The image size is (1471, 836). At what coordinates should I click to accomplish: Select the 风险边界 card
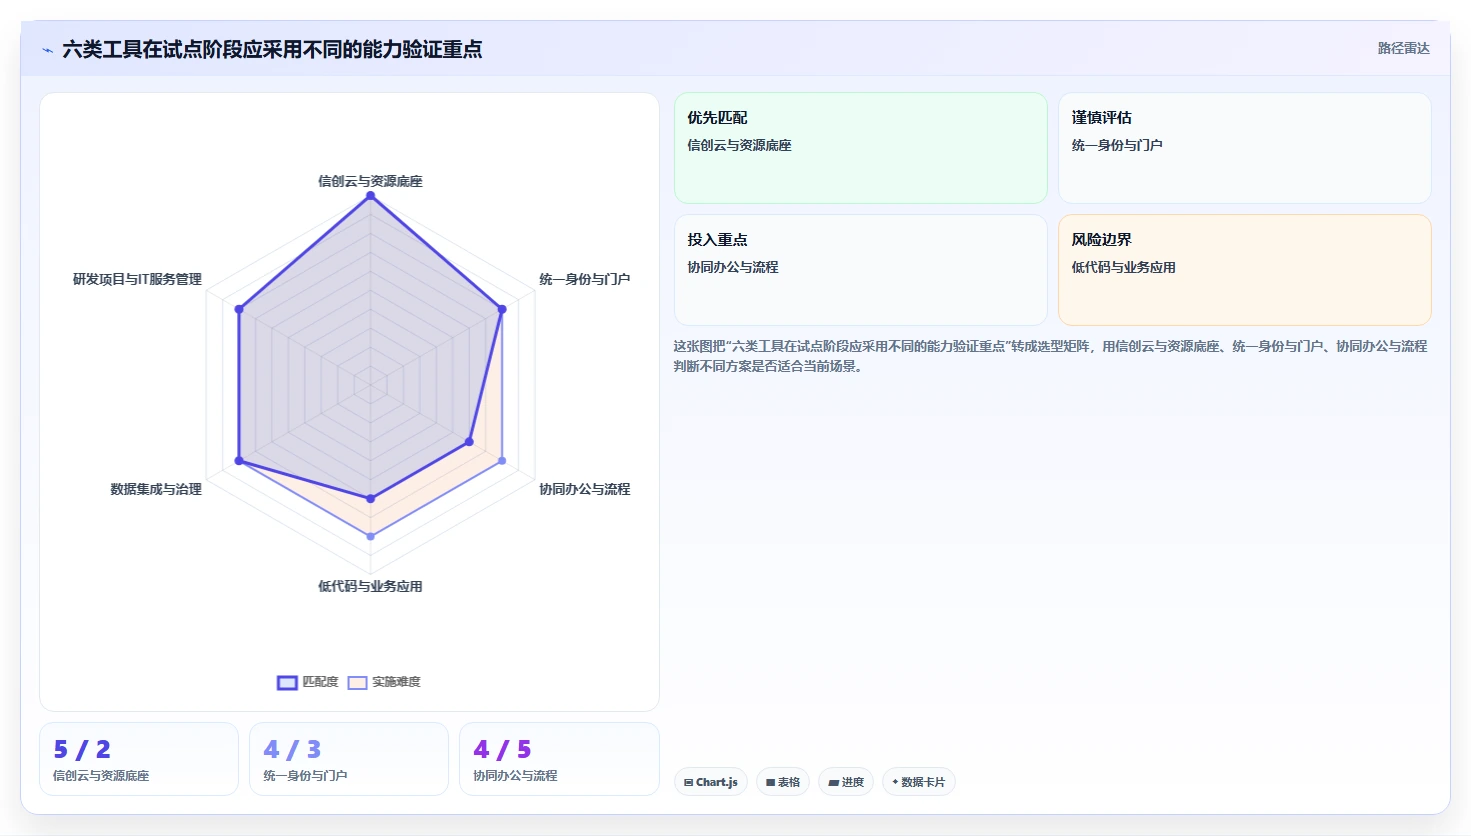coord(1244,270)
